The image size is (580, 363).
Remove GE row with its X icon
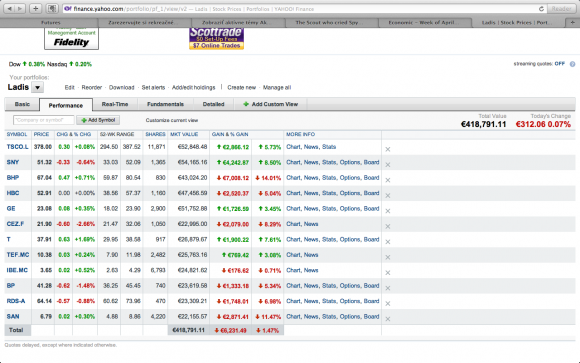pos(388,211)
